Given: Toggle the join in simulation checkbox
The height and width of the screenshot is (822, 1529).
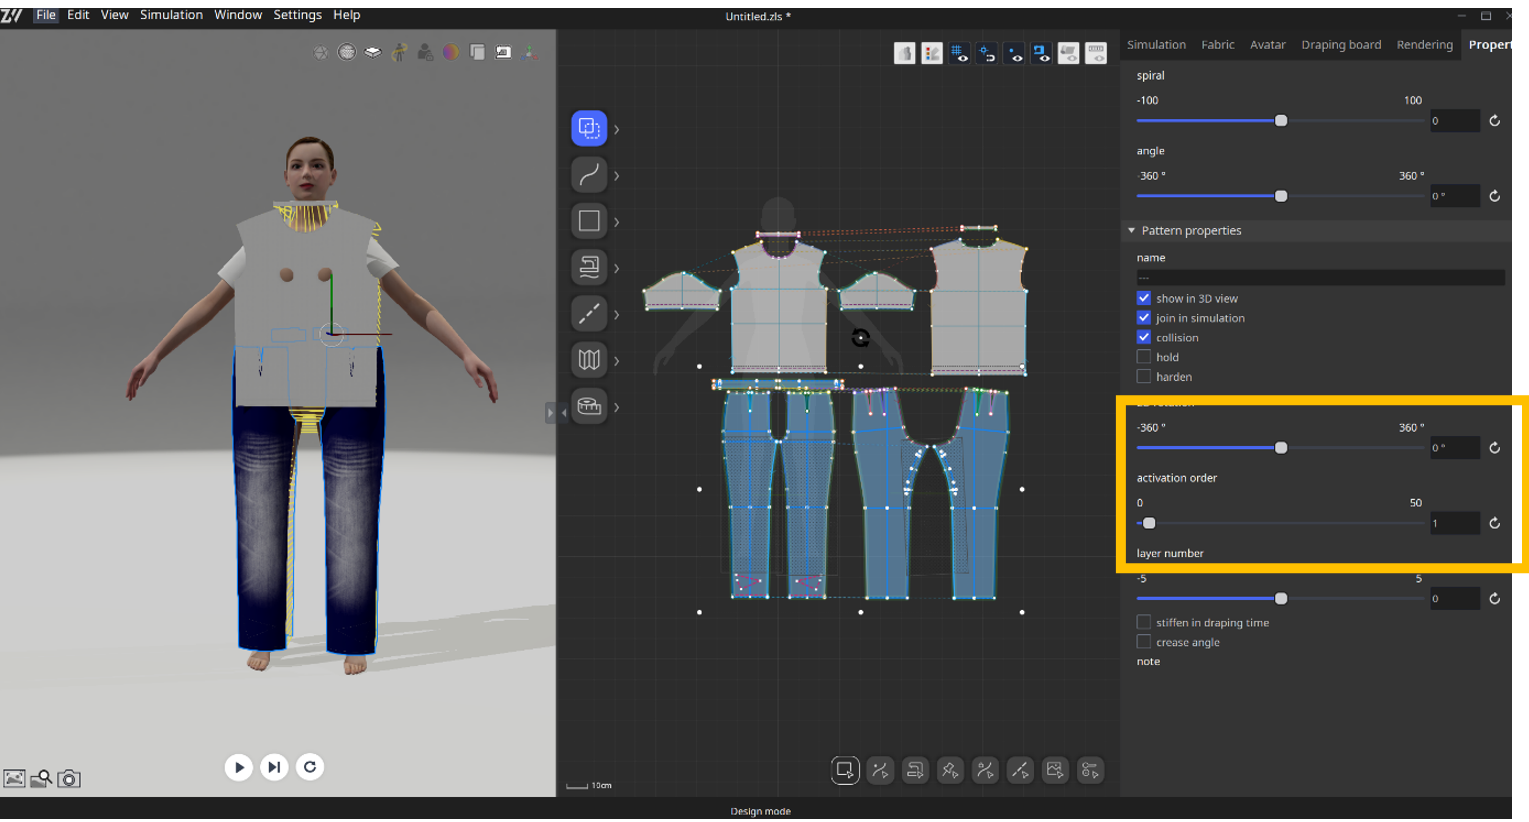Looking at the screenshot, I should (x=1144, y=318).
